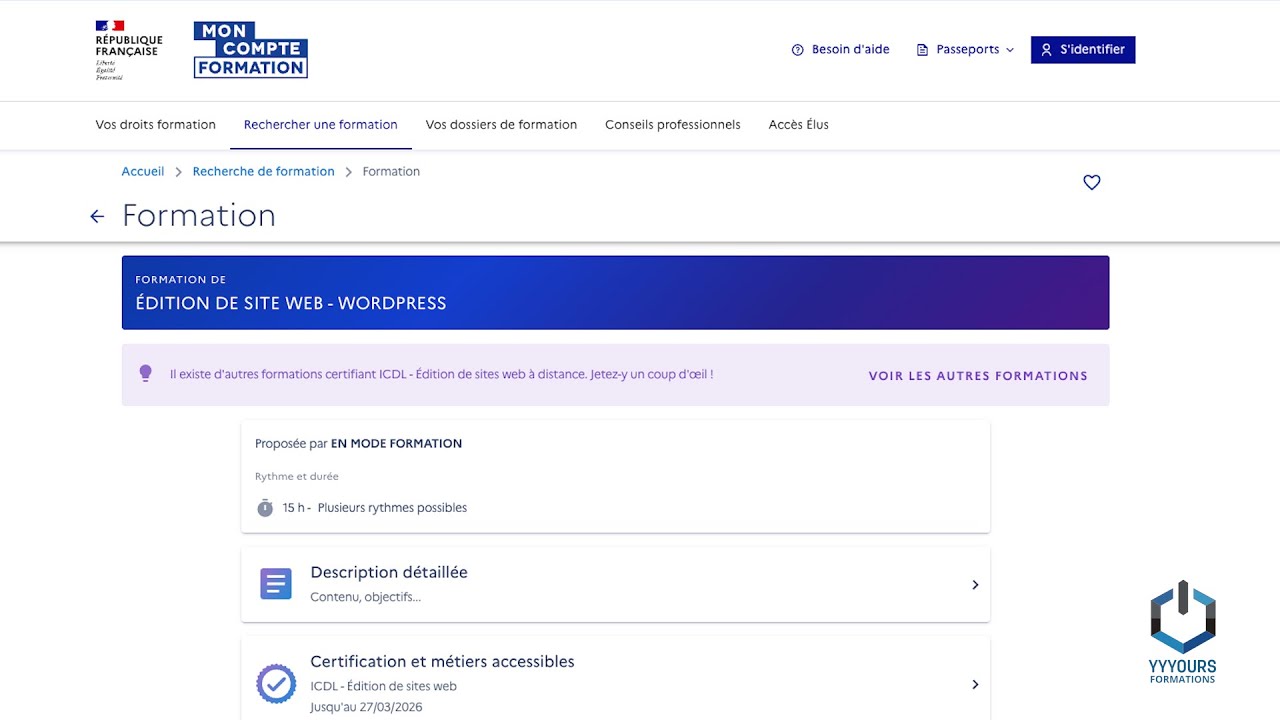This screenshot has width=1280, height=720.
Task: Click the Passeports document icon
Action: point(922,50)
